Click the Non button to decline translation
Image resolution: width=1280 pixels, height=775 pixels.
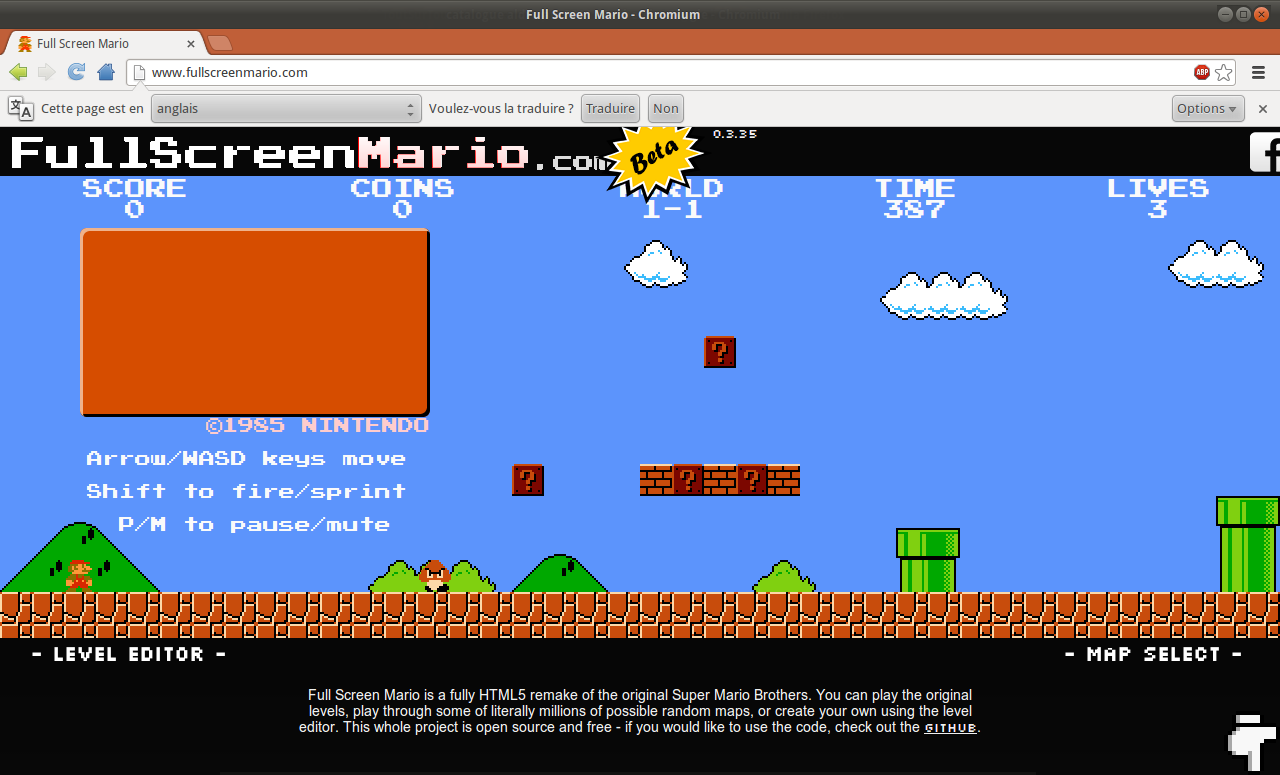coord(666,109)
